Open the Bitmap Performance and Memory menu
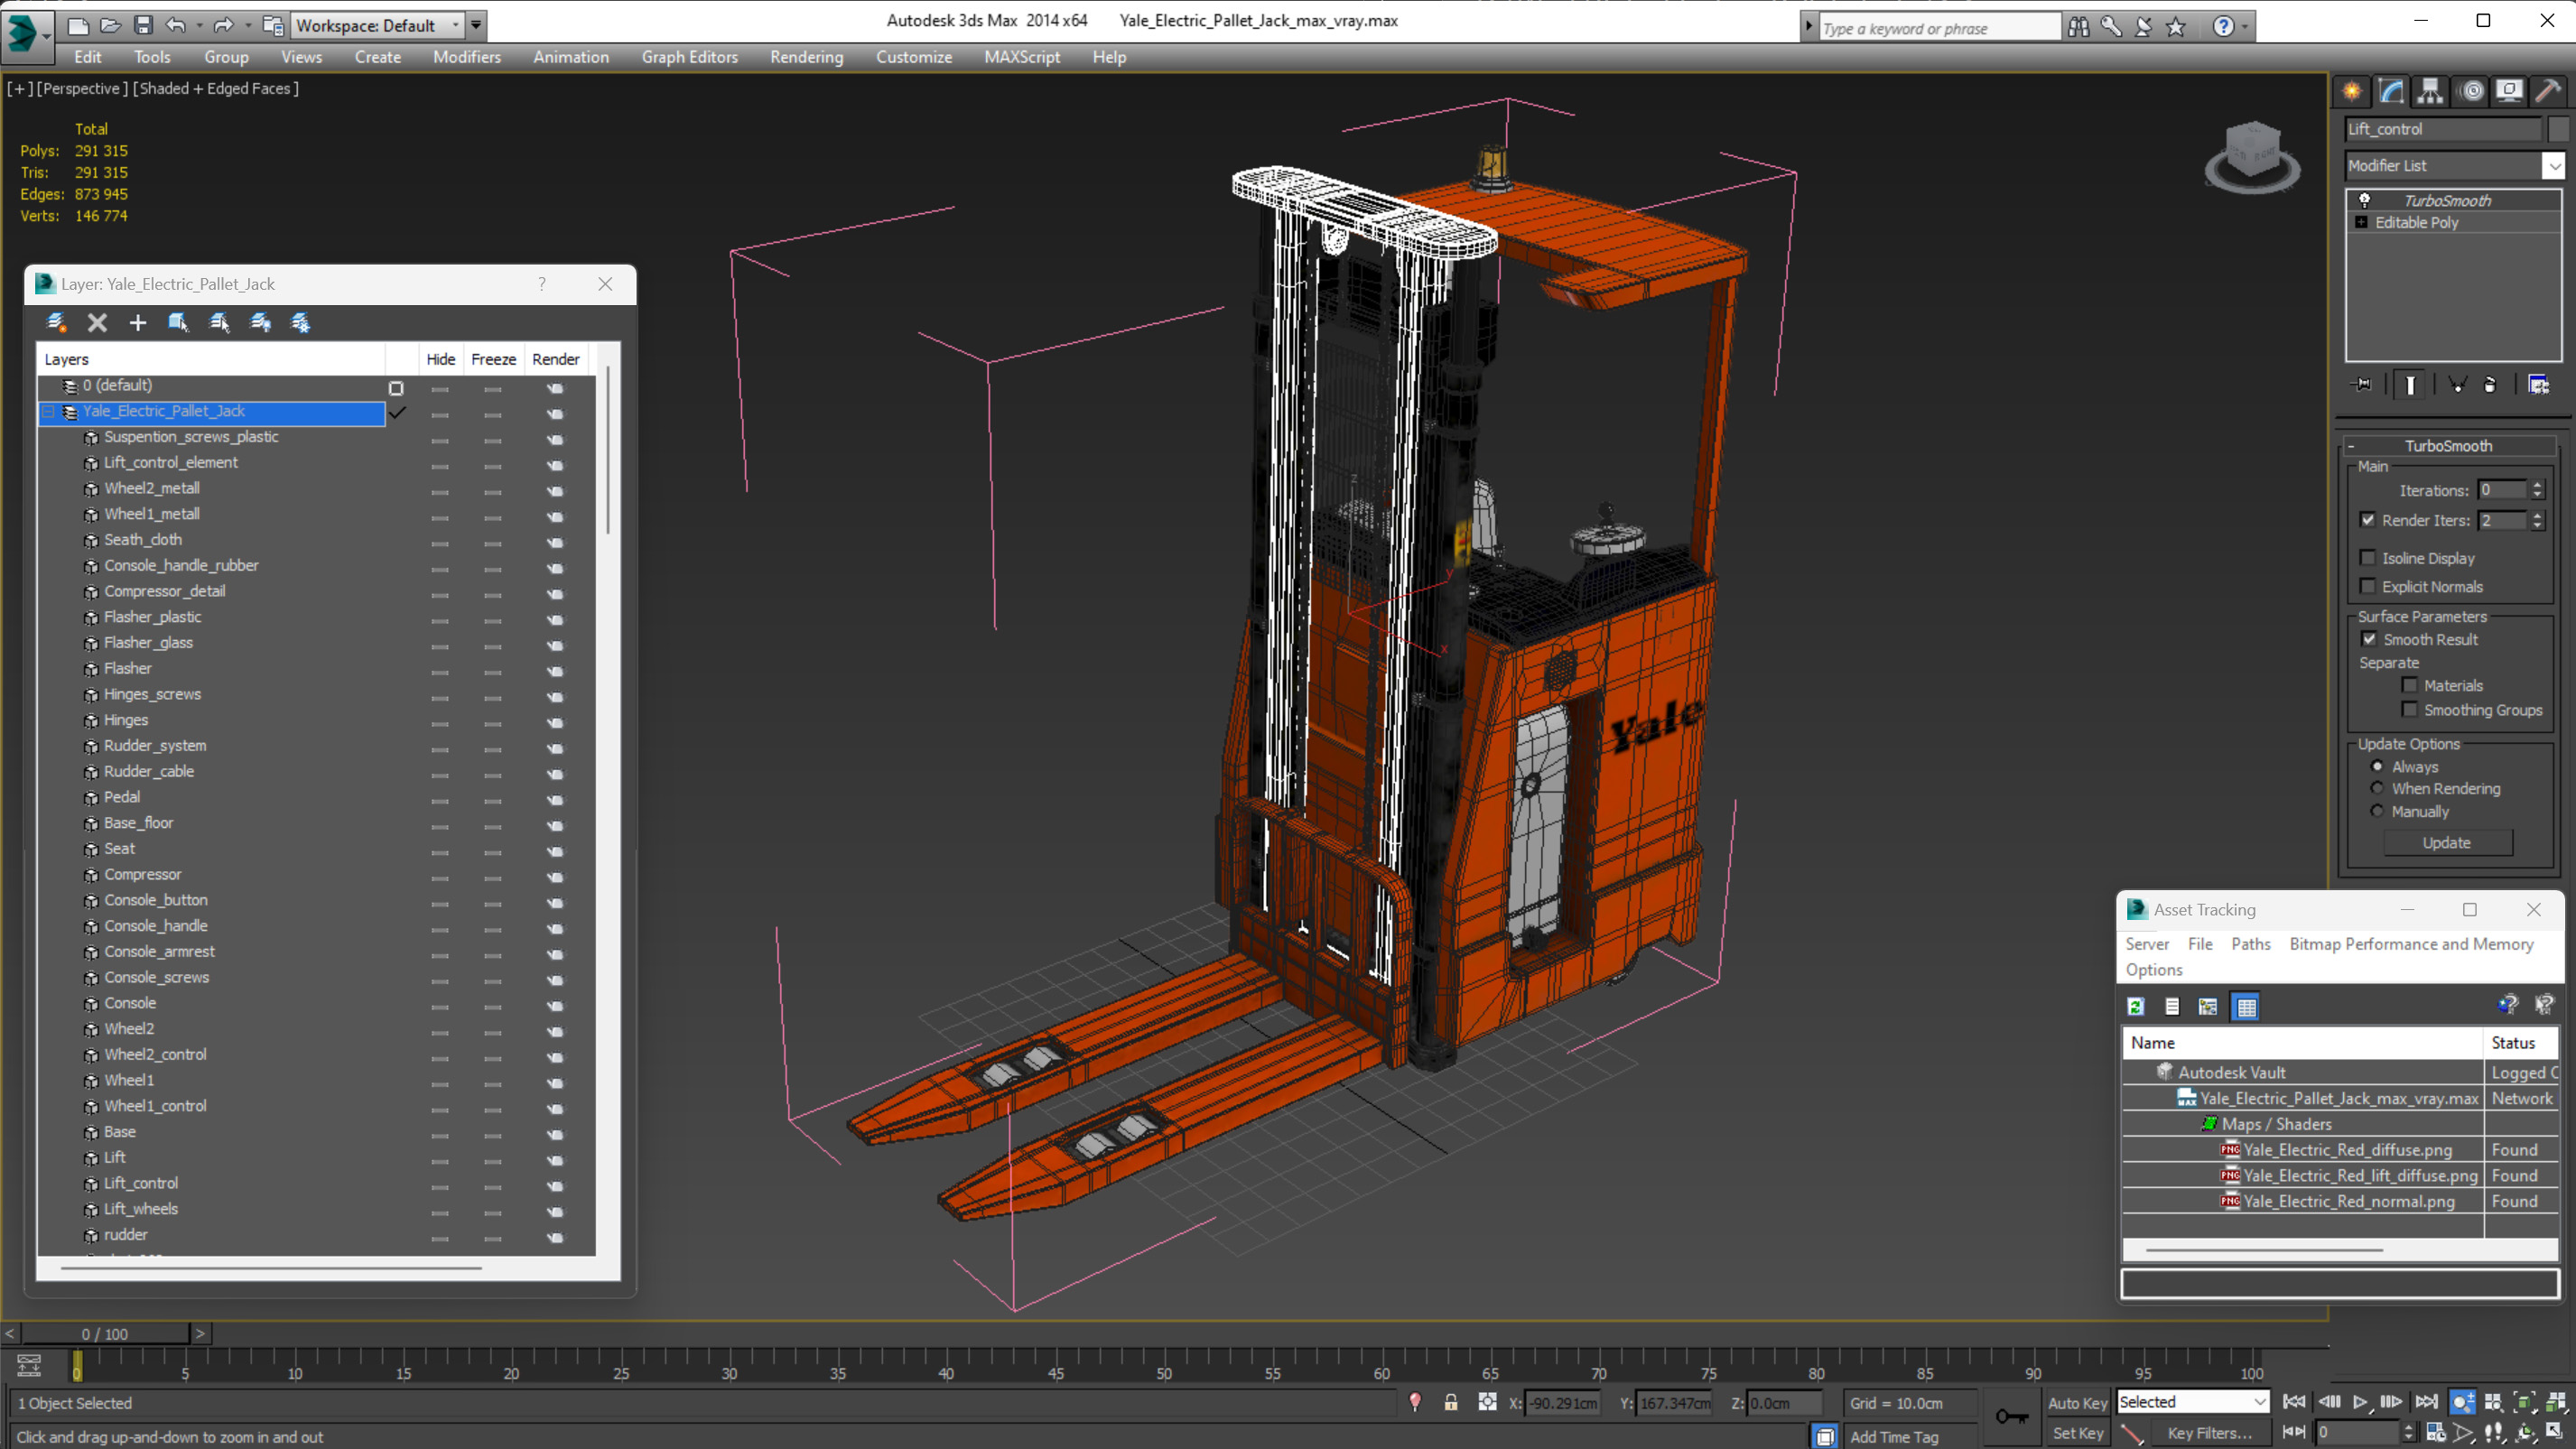This screenshot has width=2576, height=1449. coord(2411,944)
